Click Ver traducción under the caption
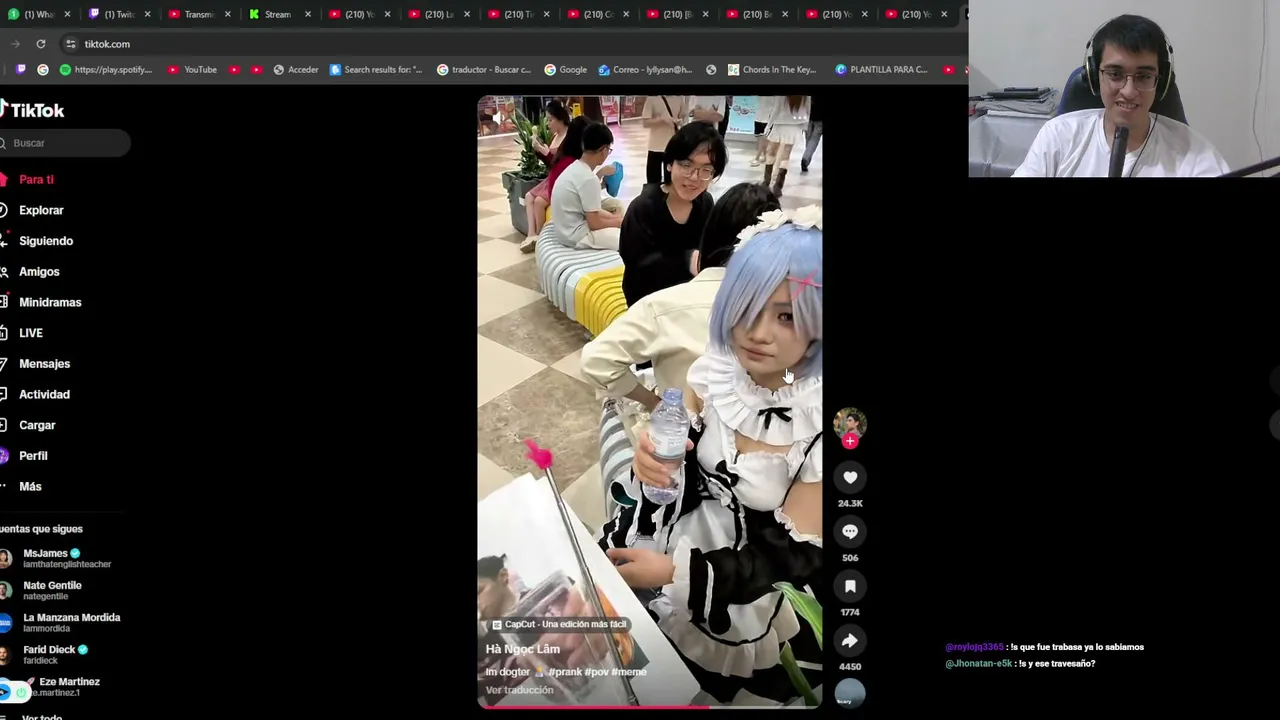Viewport: 1280px width, 720px height. click(x=519, y=690)
